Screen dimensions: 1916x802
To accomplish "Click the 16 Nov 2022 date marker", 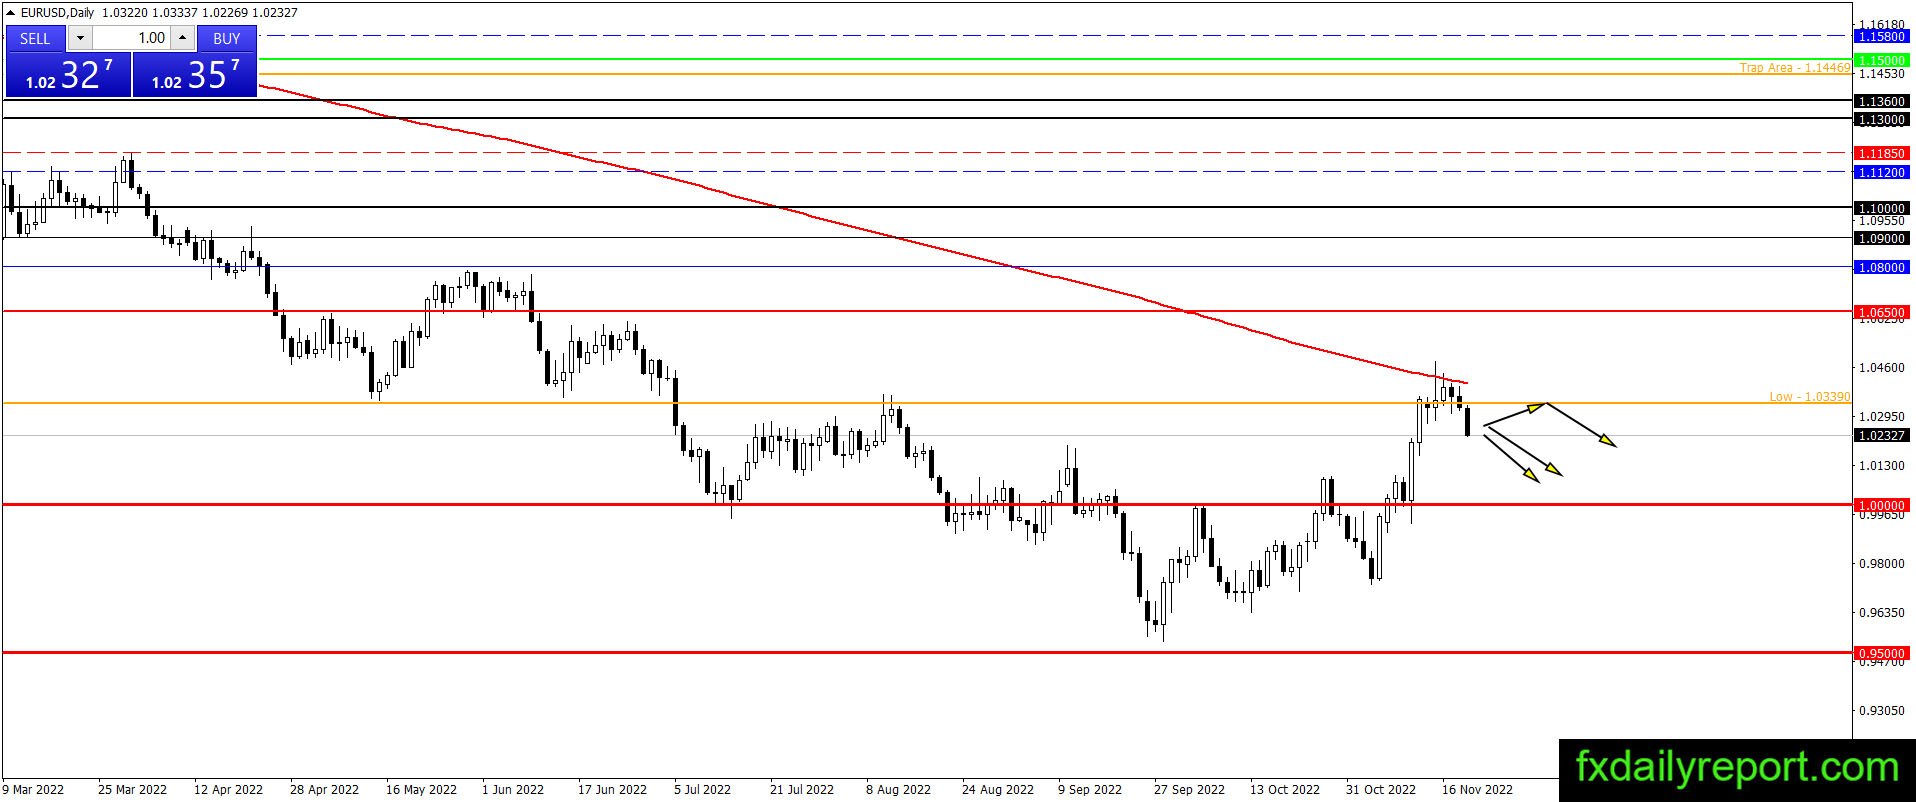I will tap(1477, 789).
